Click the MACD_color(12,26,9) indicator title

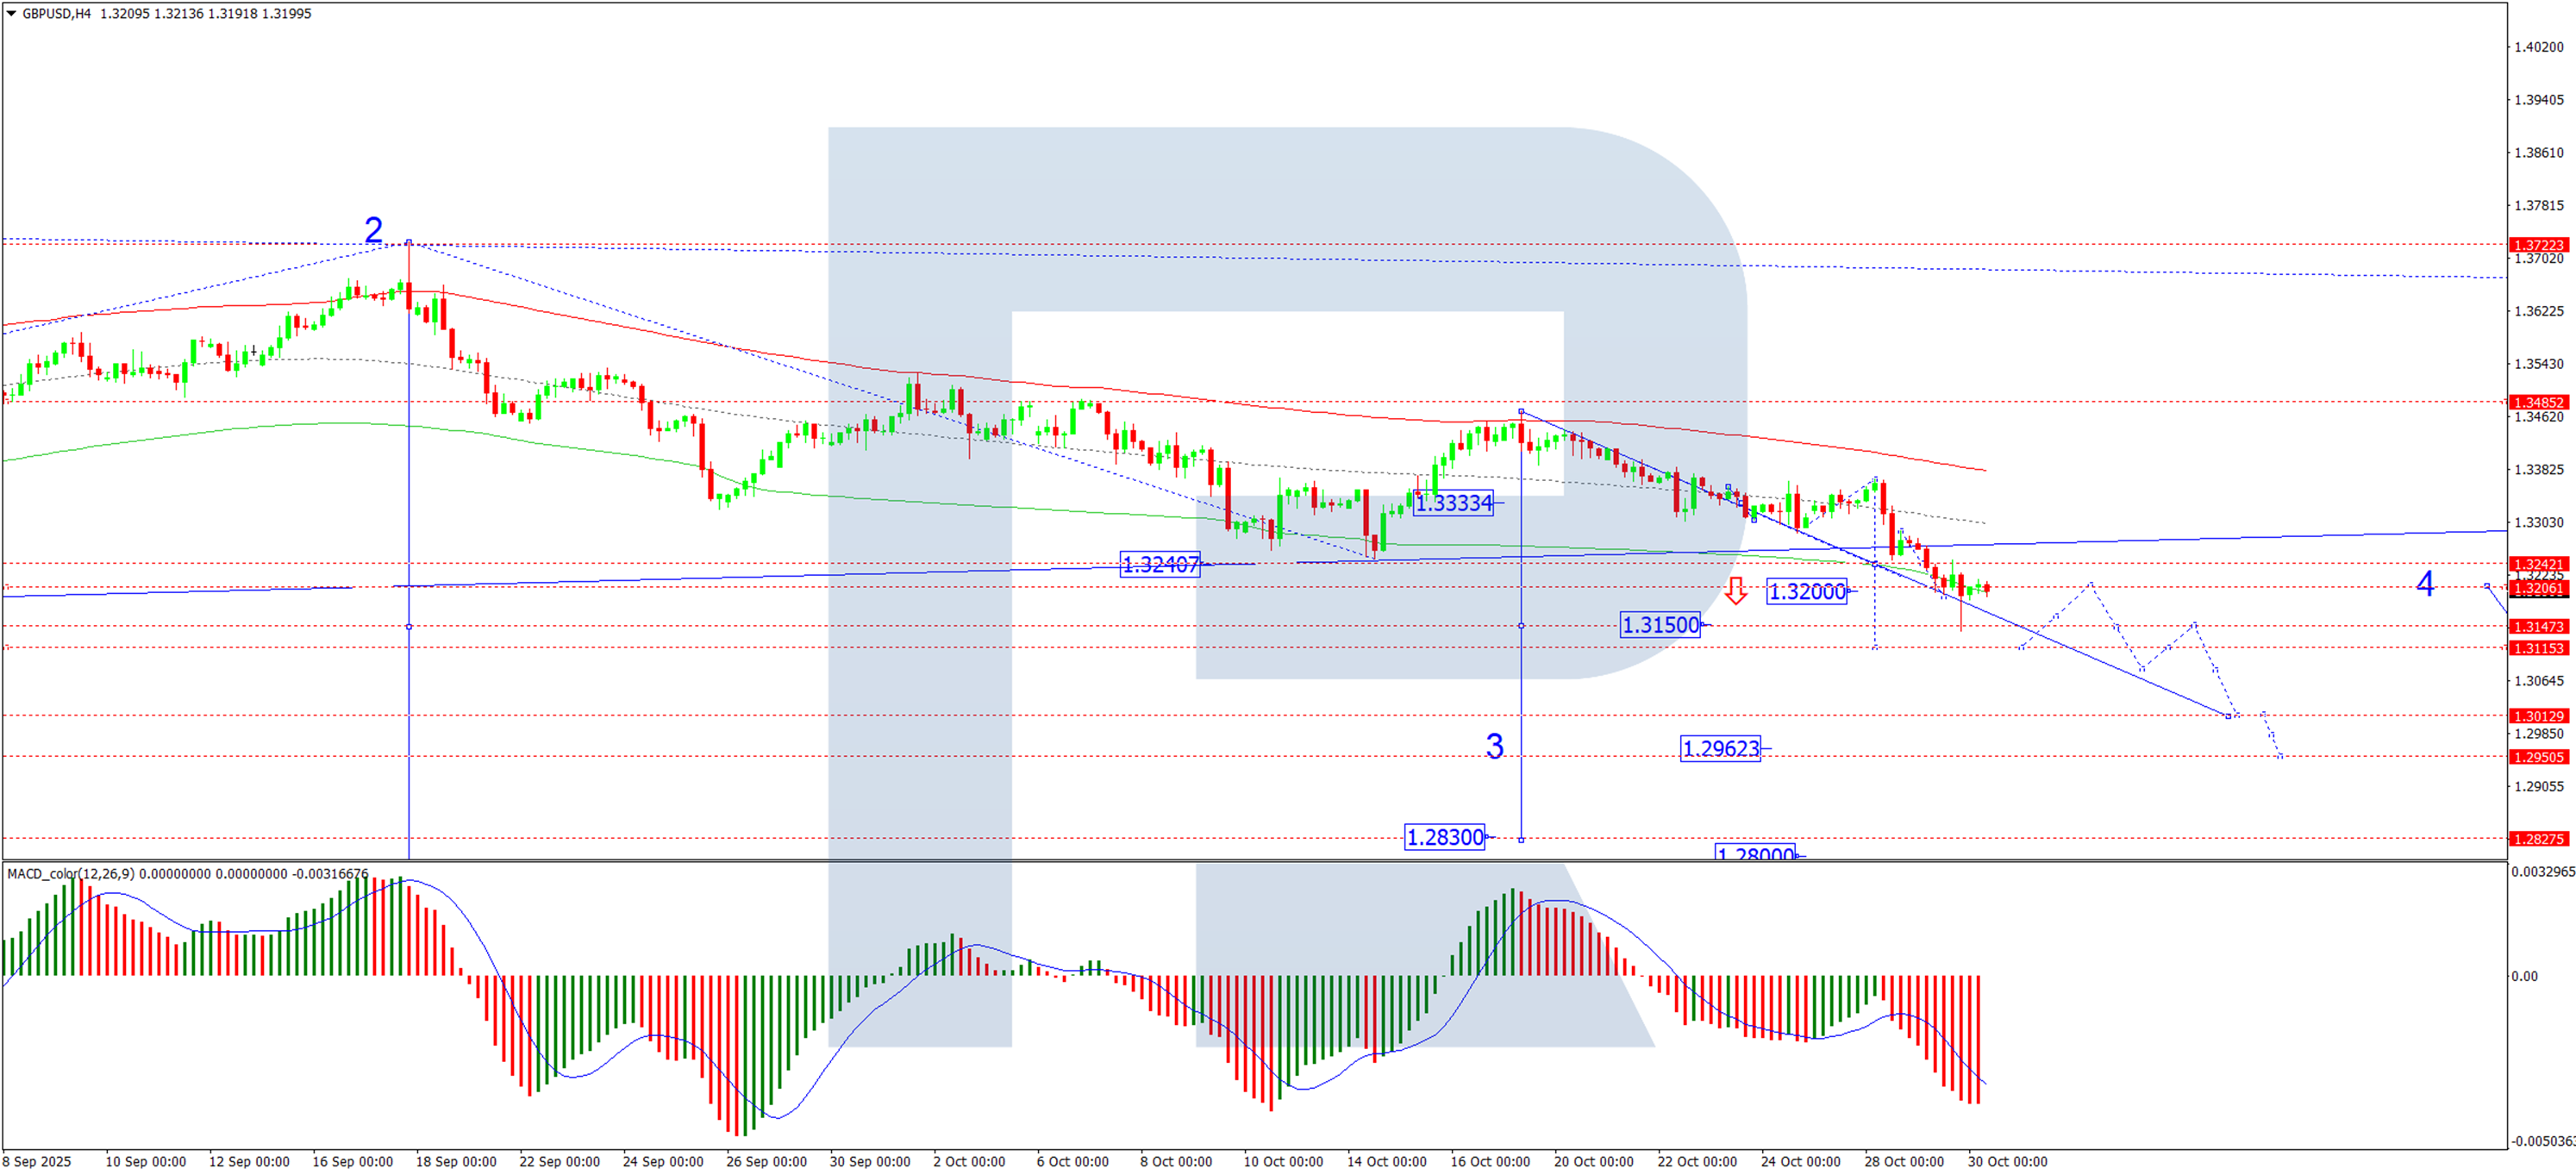coord(70,874)
